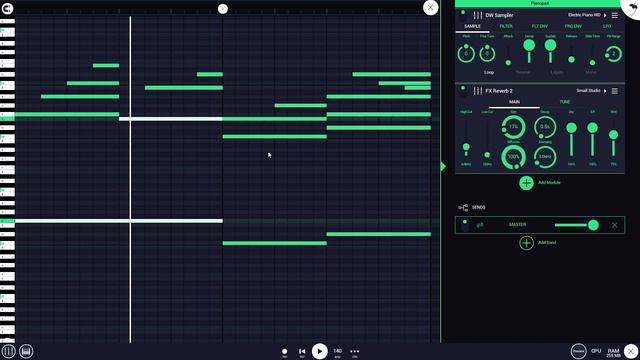Toggle the Preview button
640x360 pixels.
click(x=578, y=351)
